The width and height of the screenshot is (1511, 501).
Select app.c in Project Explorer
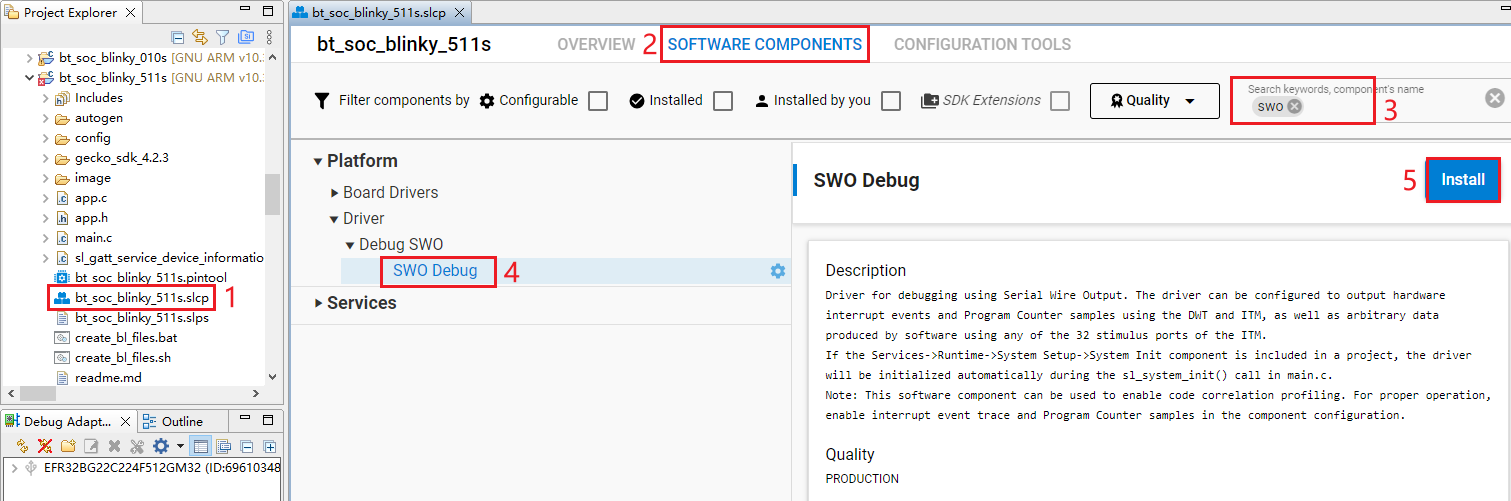(91, 198)
